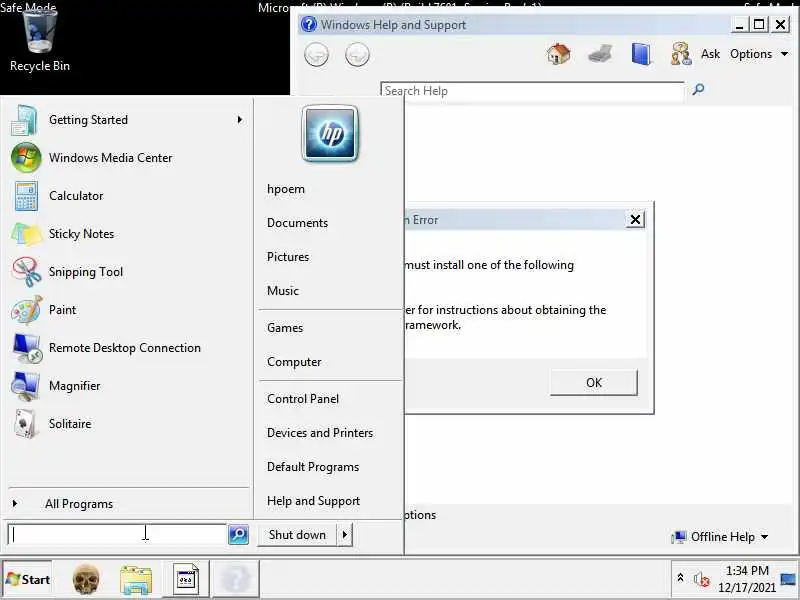
Task: Click the Help search magnifier icon
Action: [698, 90]
